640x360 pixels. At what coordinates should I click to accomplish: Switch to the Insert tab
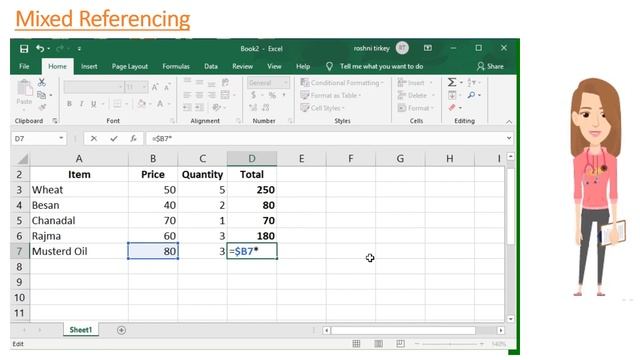(x=89, y=67)
